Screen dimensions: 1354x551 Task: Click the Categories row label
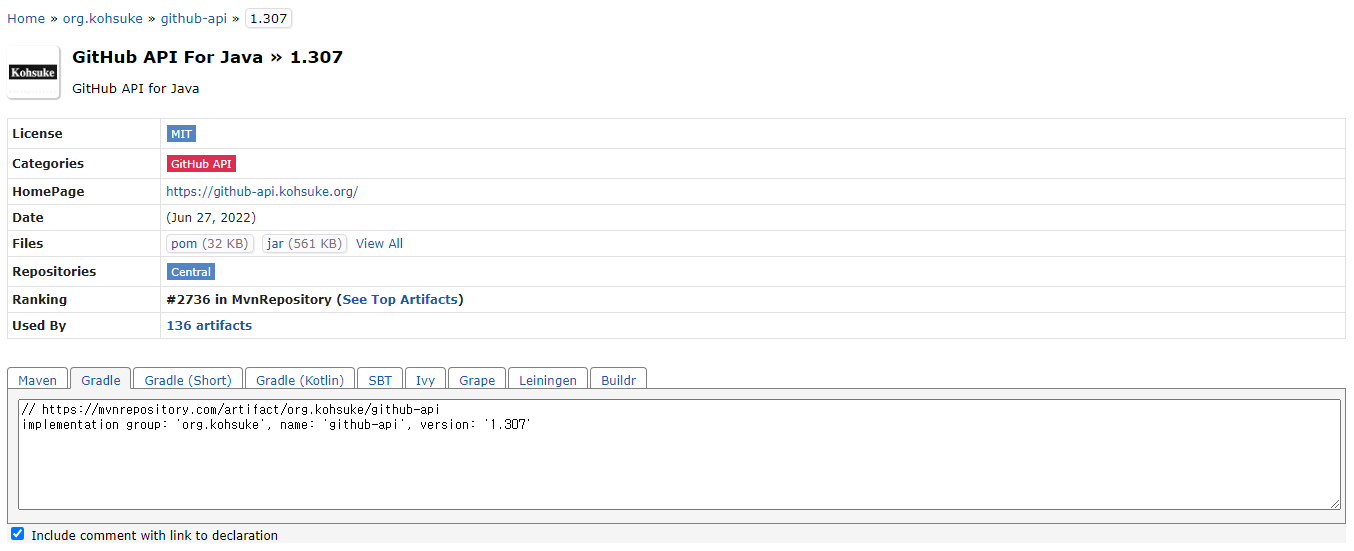48,163
